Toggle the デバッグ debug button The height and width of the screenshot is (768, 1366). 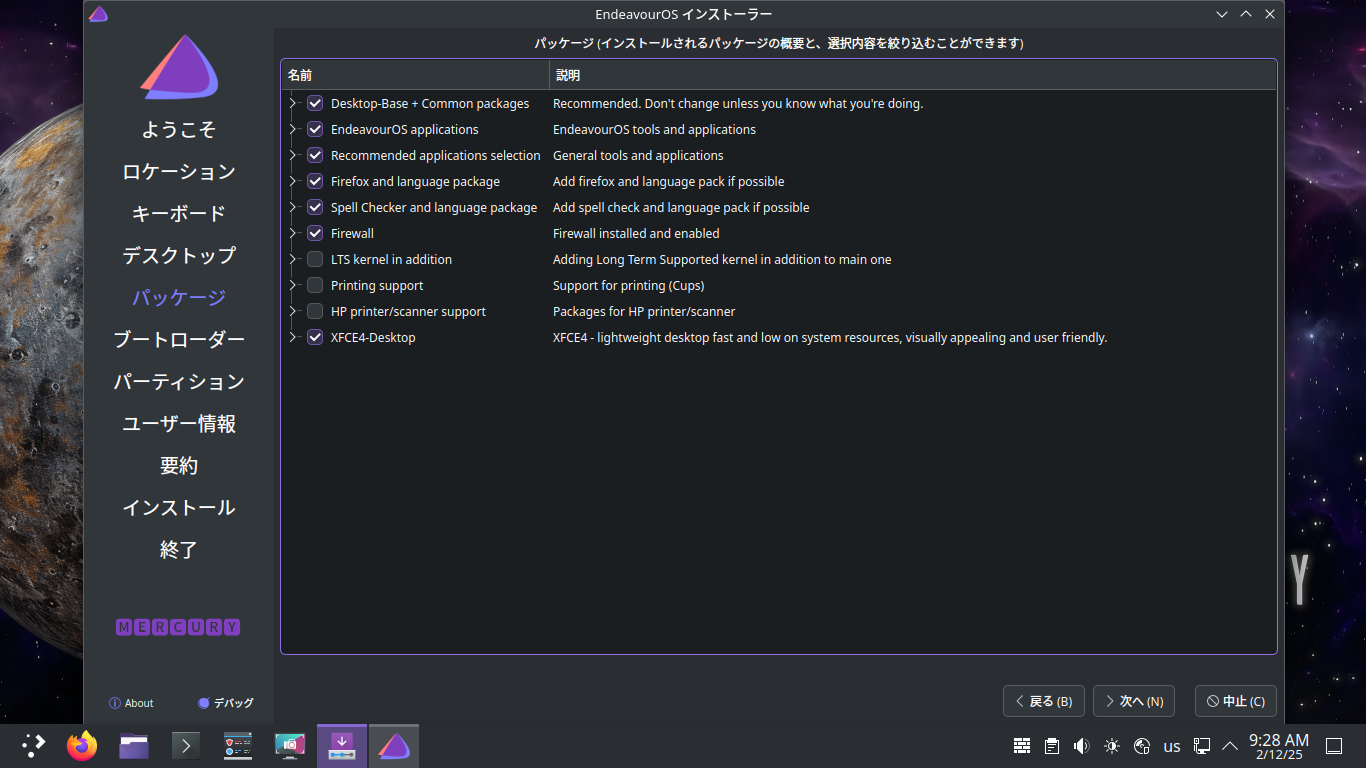(x=226, y=703)
